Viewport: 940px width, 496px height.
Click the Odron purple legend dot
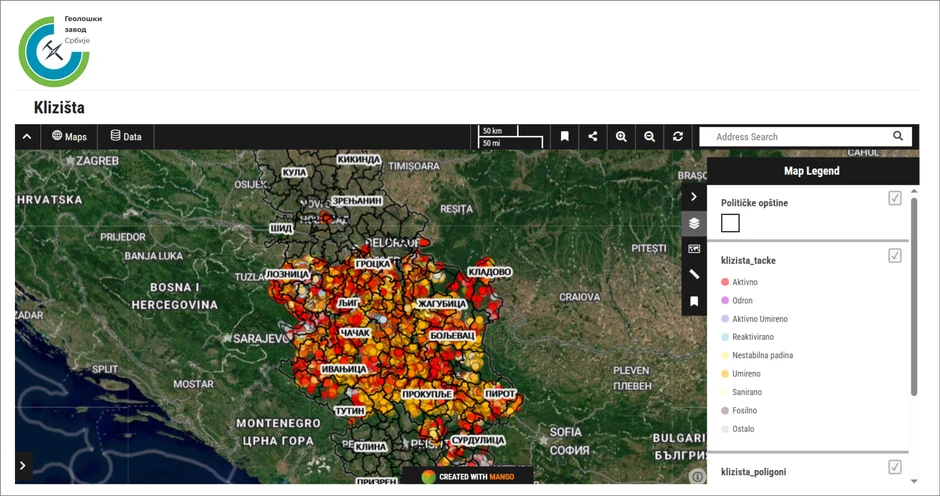click(x=725, y=300)
